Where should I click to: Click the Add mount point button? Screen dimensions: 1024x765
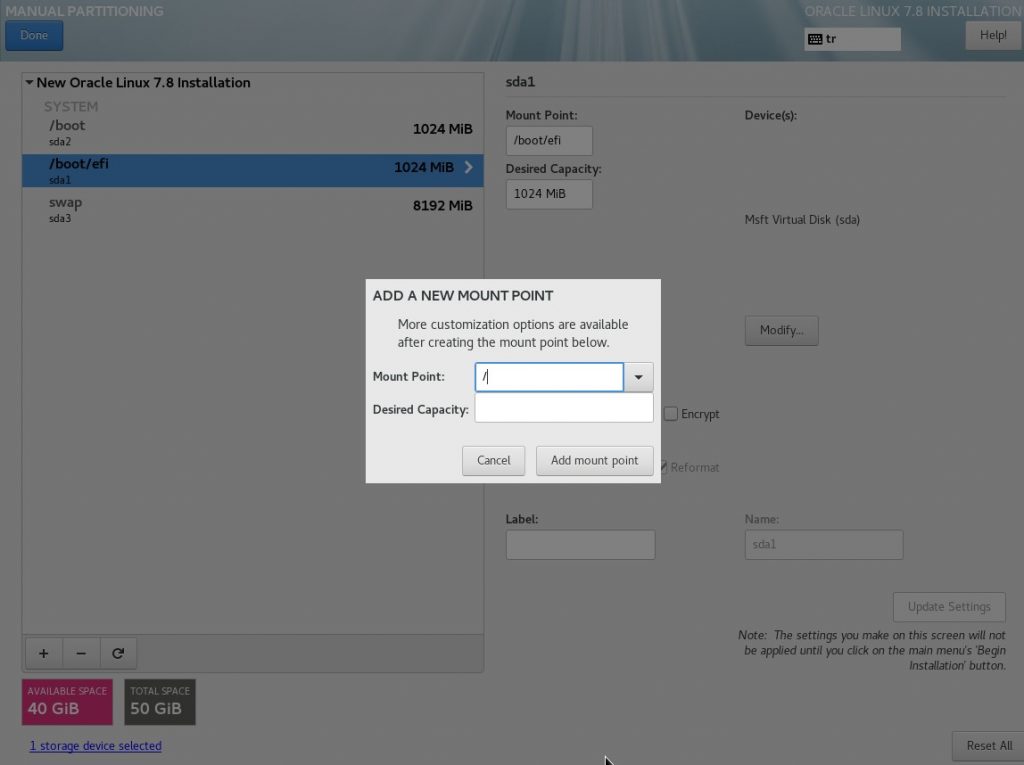[594, 461]
